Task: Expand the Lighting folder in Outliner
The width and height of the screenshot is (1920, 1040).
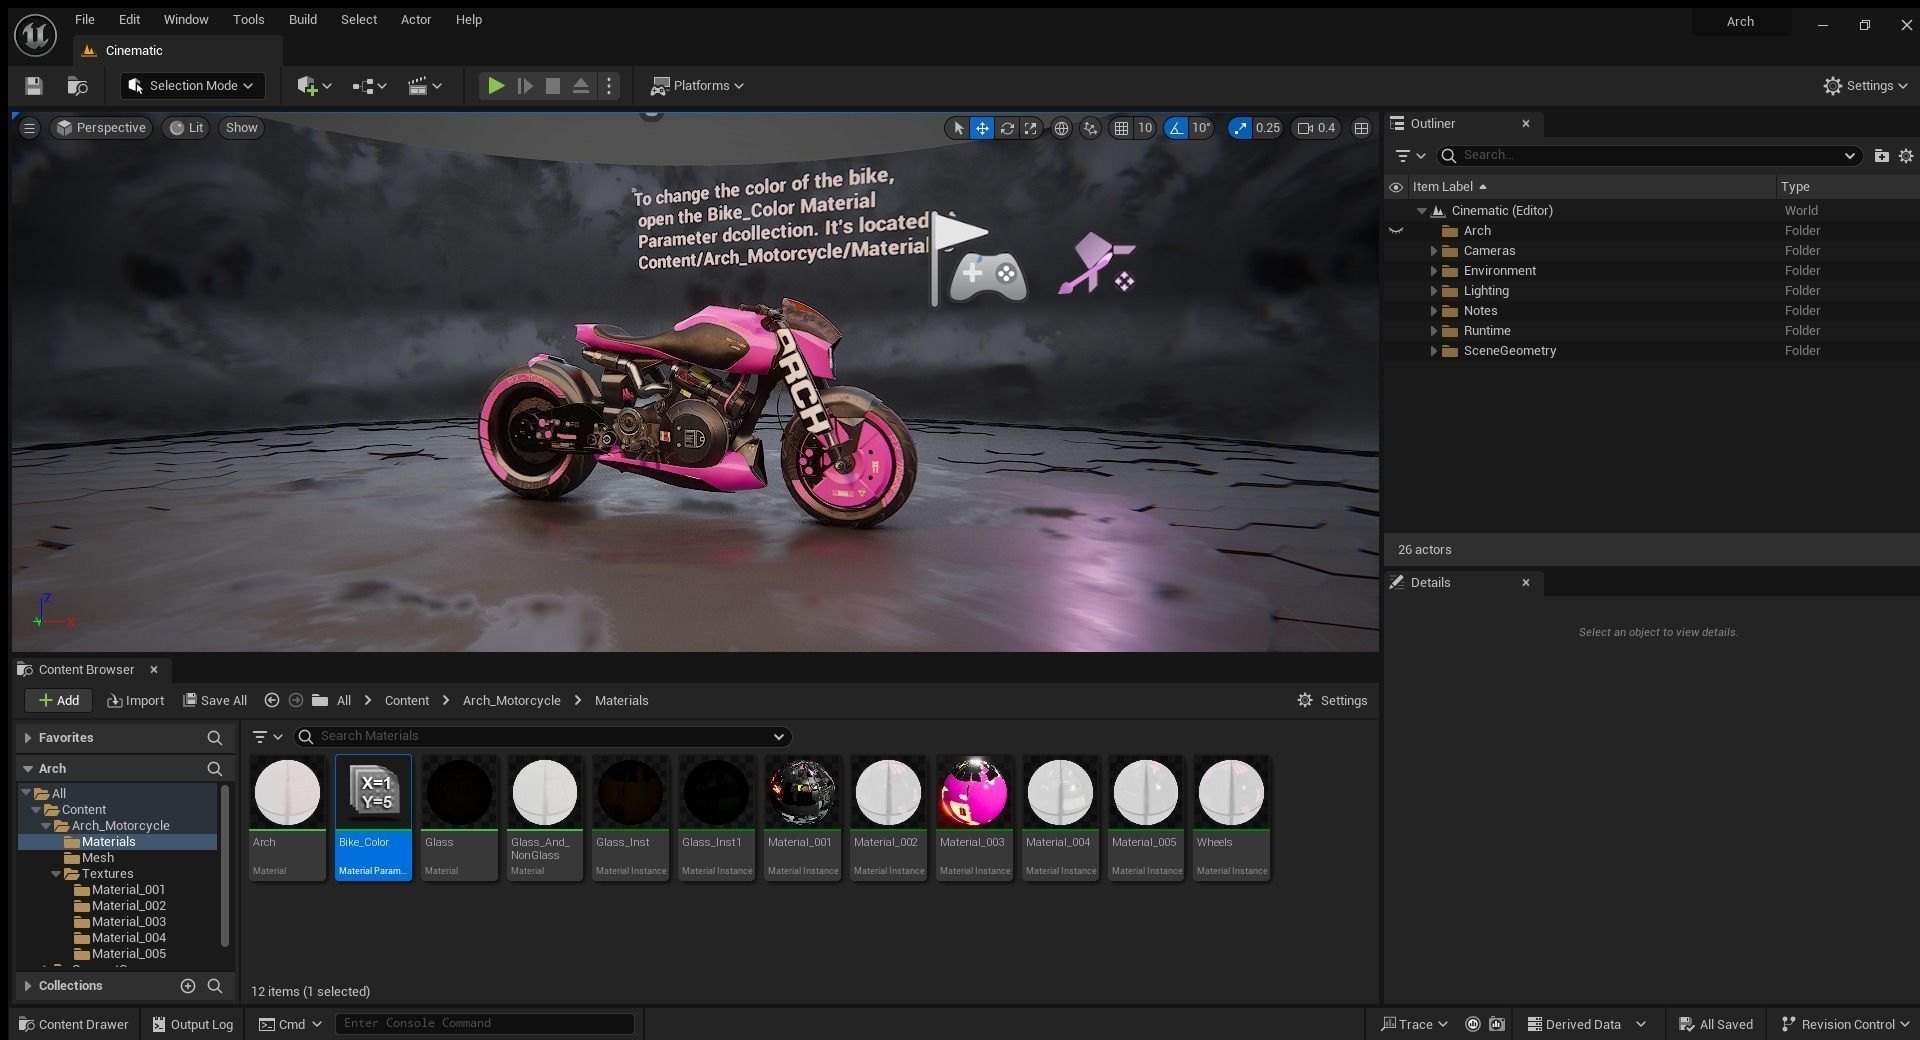Action: tap(1433, 291)
